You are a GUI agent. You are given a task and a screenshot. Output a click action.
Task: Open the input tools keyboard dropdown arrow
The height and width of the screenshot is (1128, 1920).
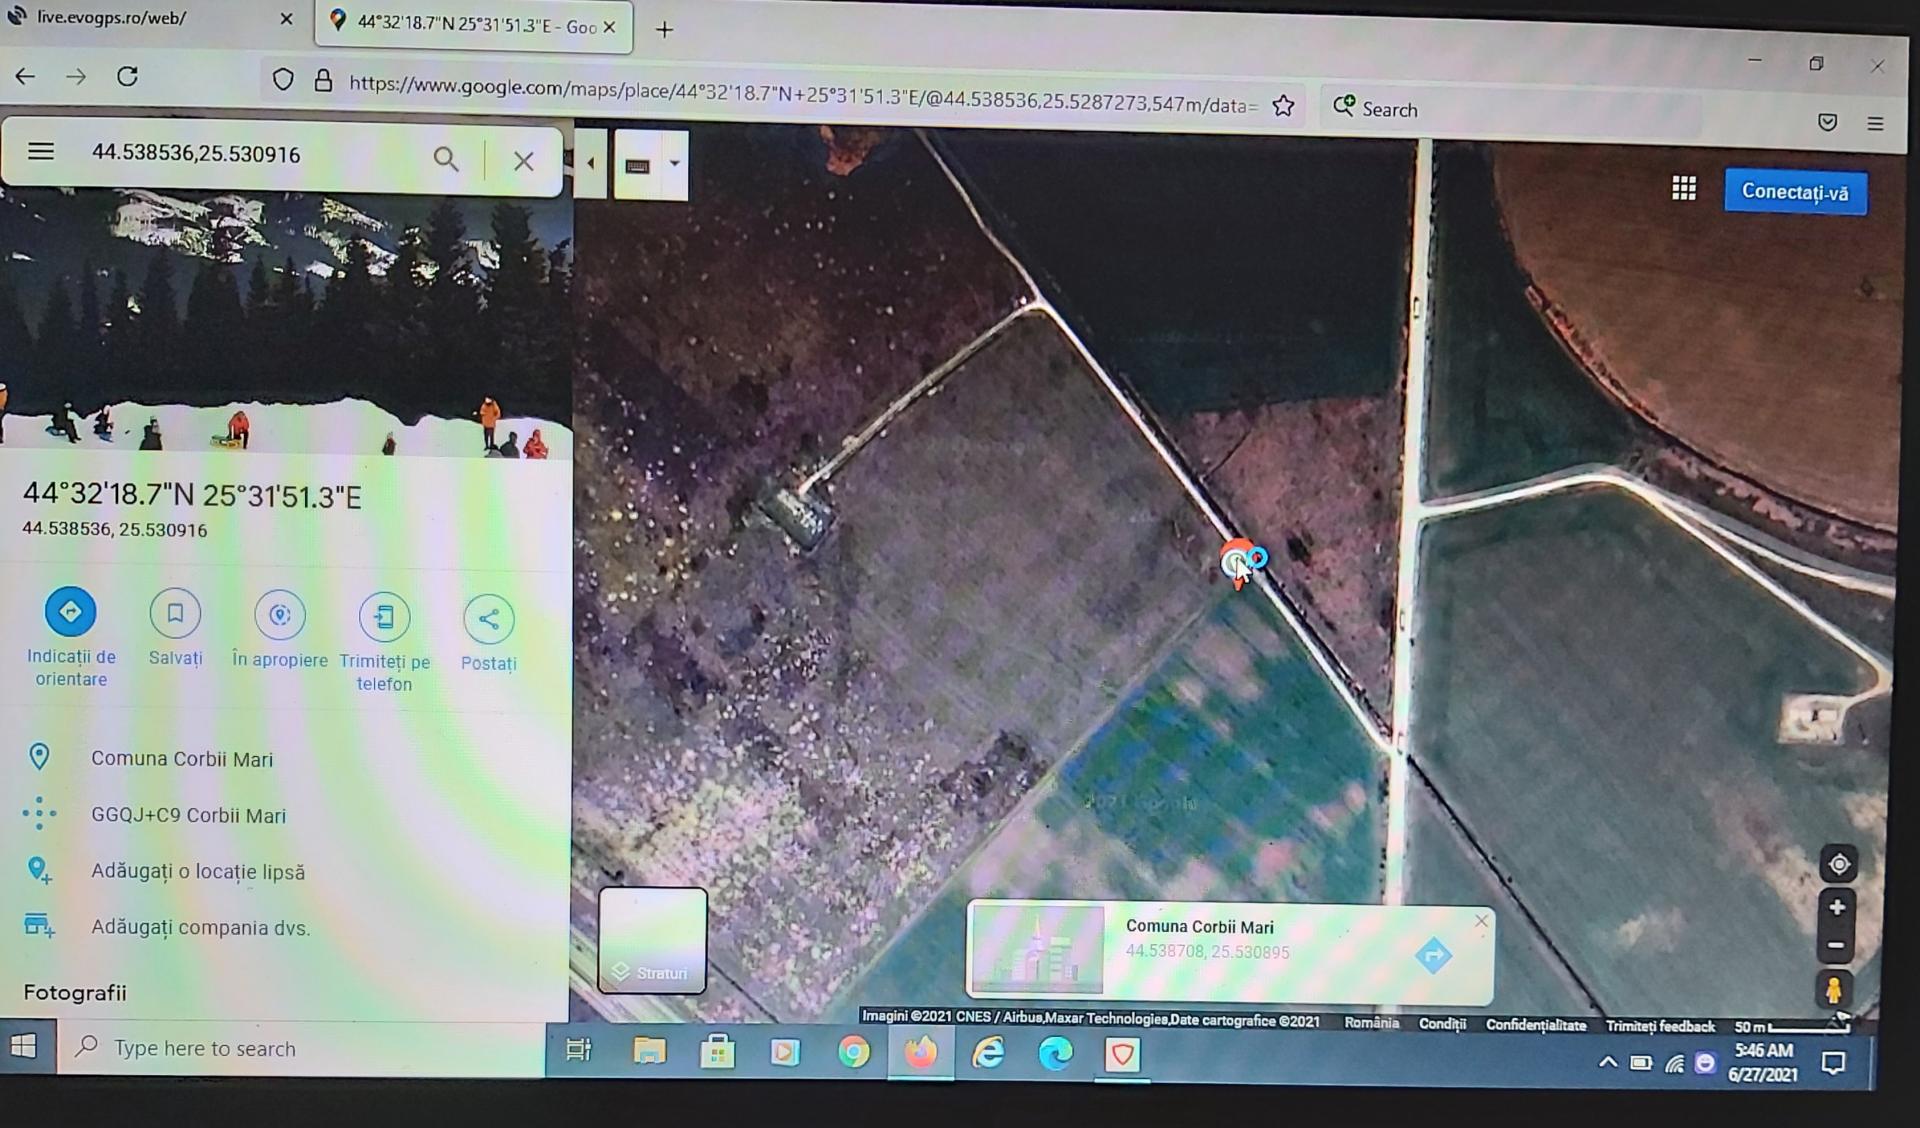point(675,164)
